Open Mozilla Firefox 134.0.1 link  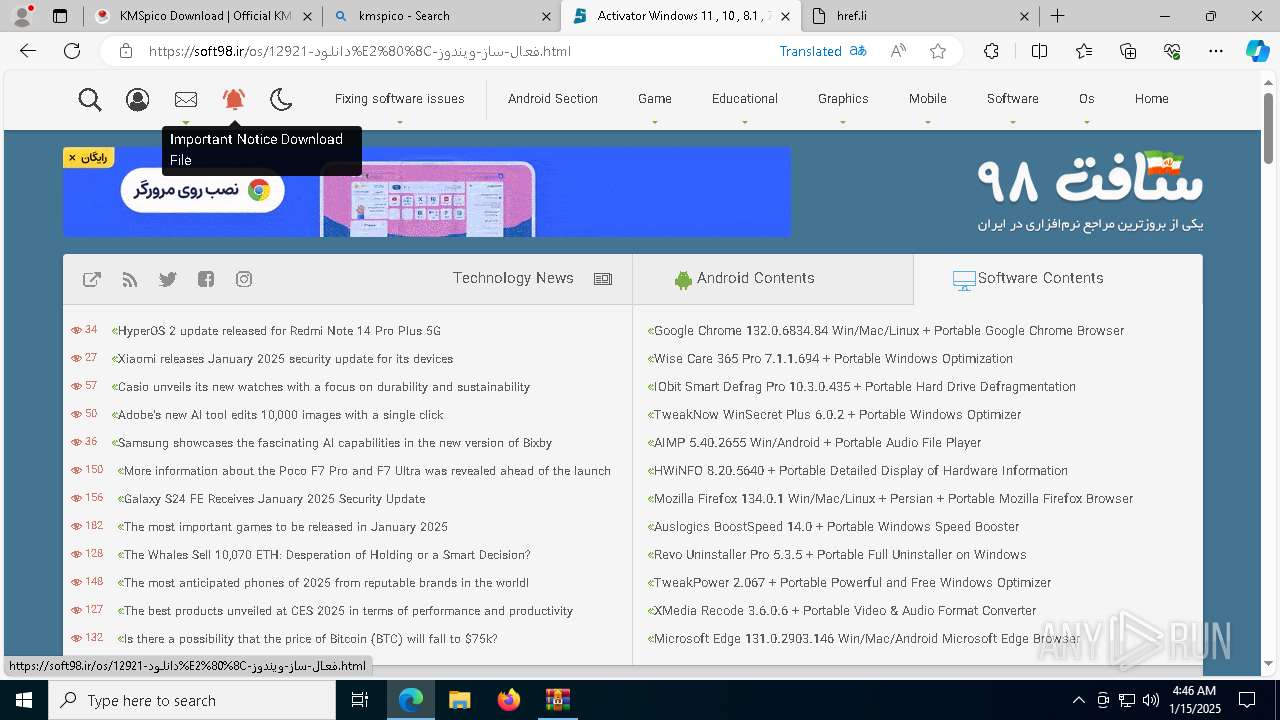click(893, 499)
